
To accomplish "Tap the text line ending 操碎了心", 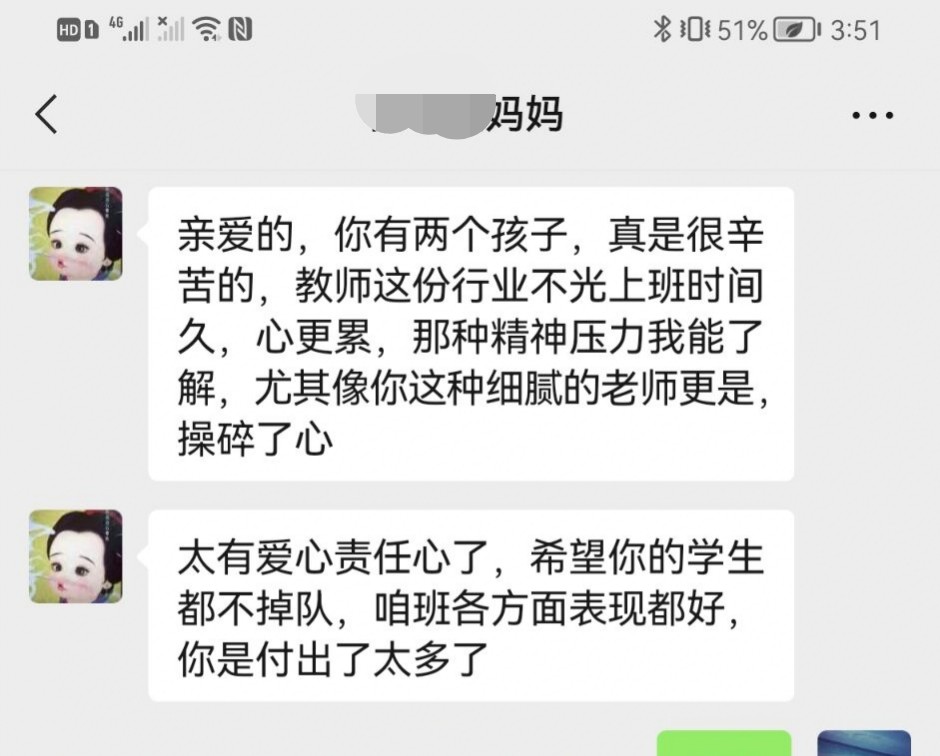I will pos(255,440).
